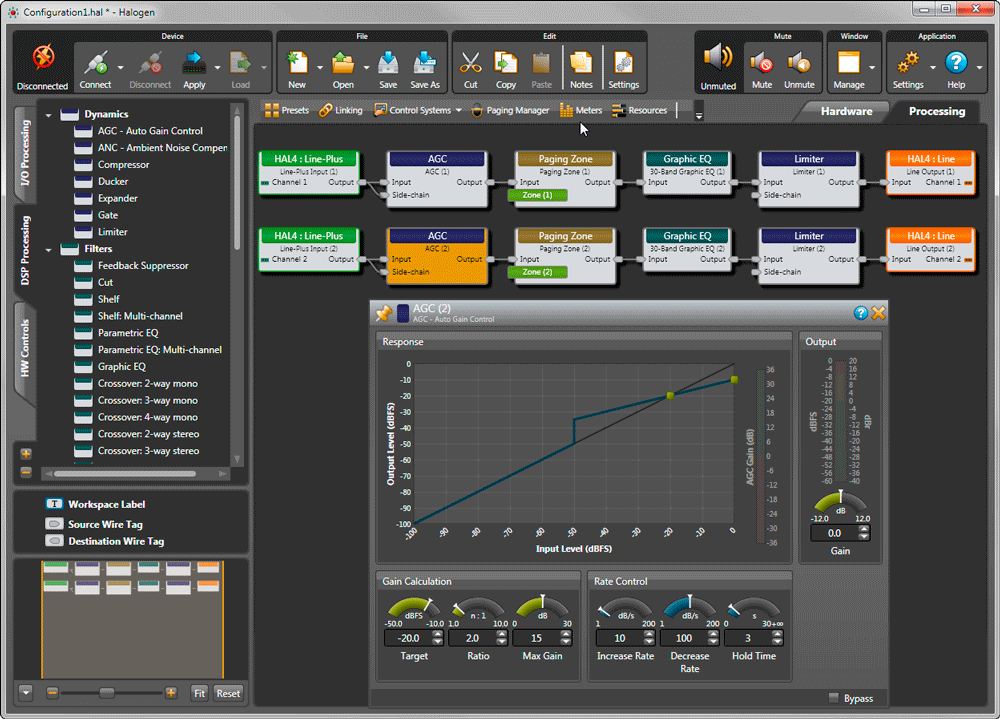Open the Paging Manager
Viewport: 1000px width, 719px height.
click(510, 110)
